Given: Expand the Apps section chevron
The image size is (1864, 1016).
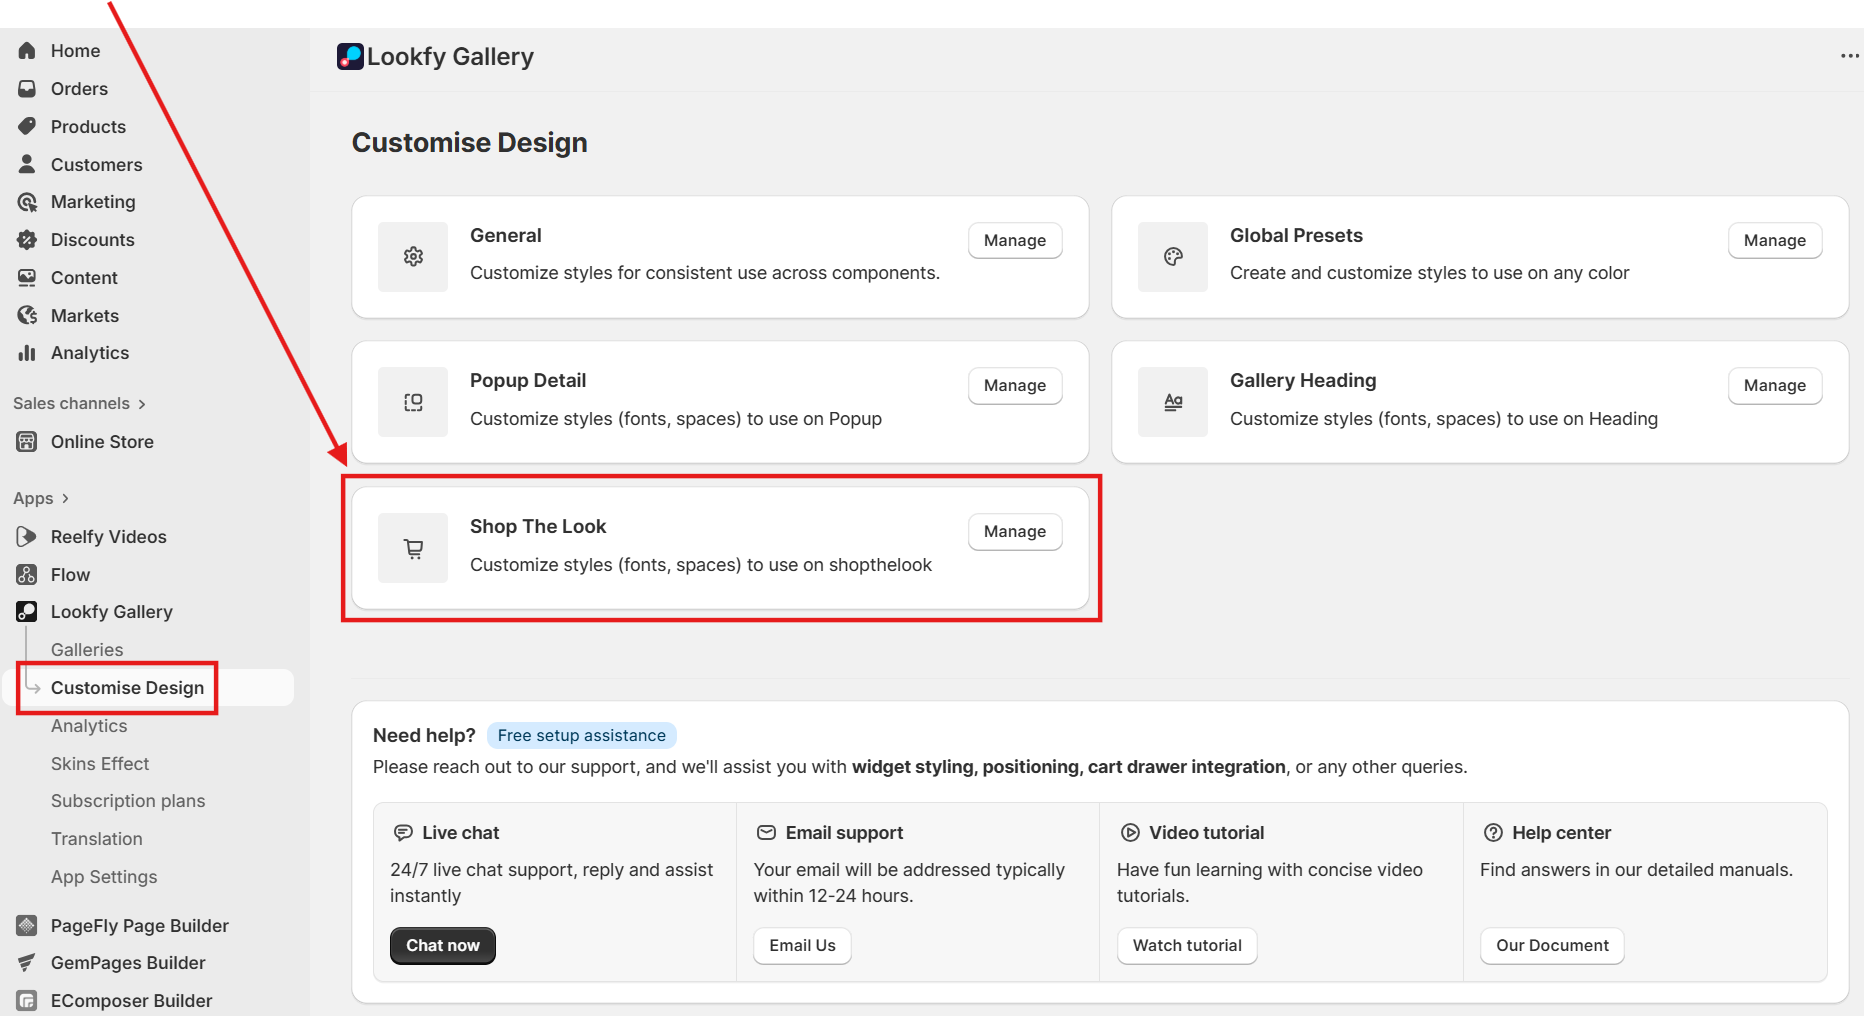Looking at the screenshot, I should (x=65, y=499).
